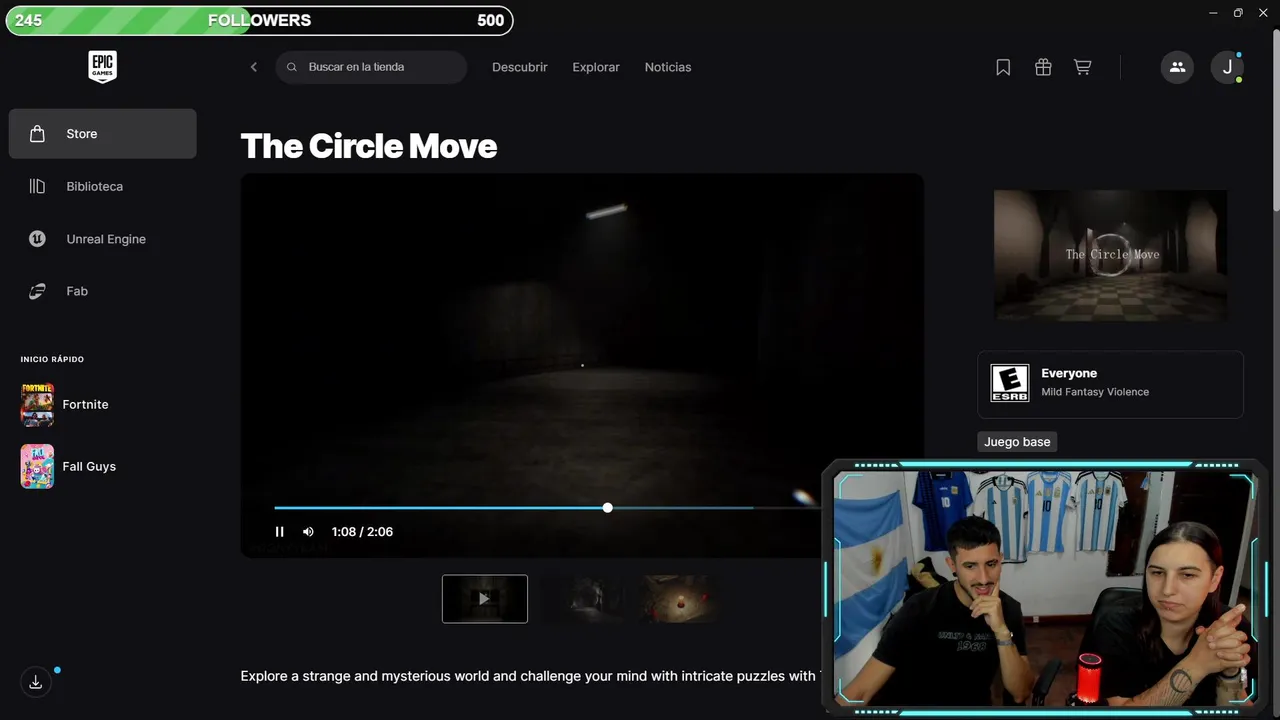Switch to the Noticias tab

pos(668,67)
